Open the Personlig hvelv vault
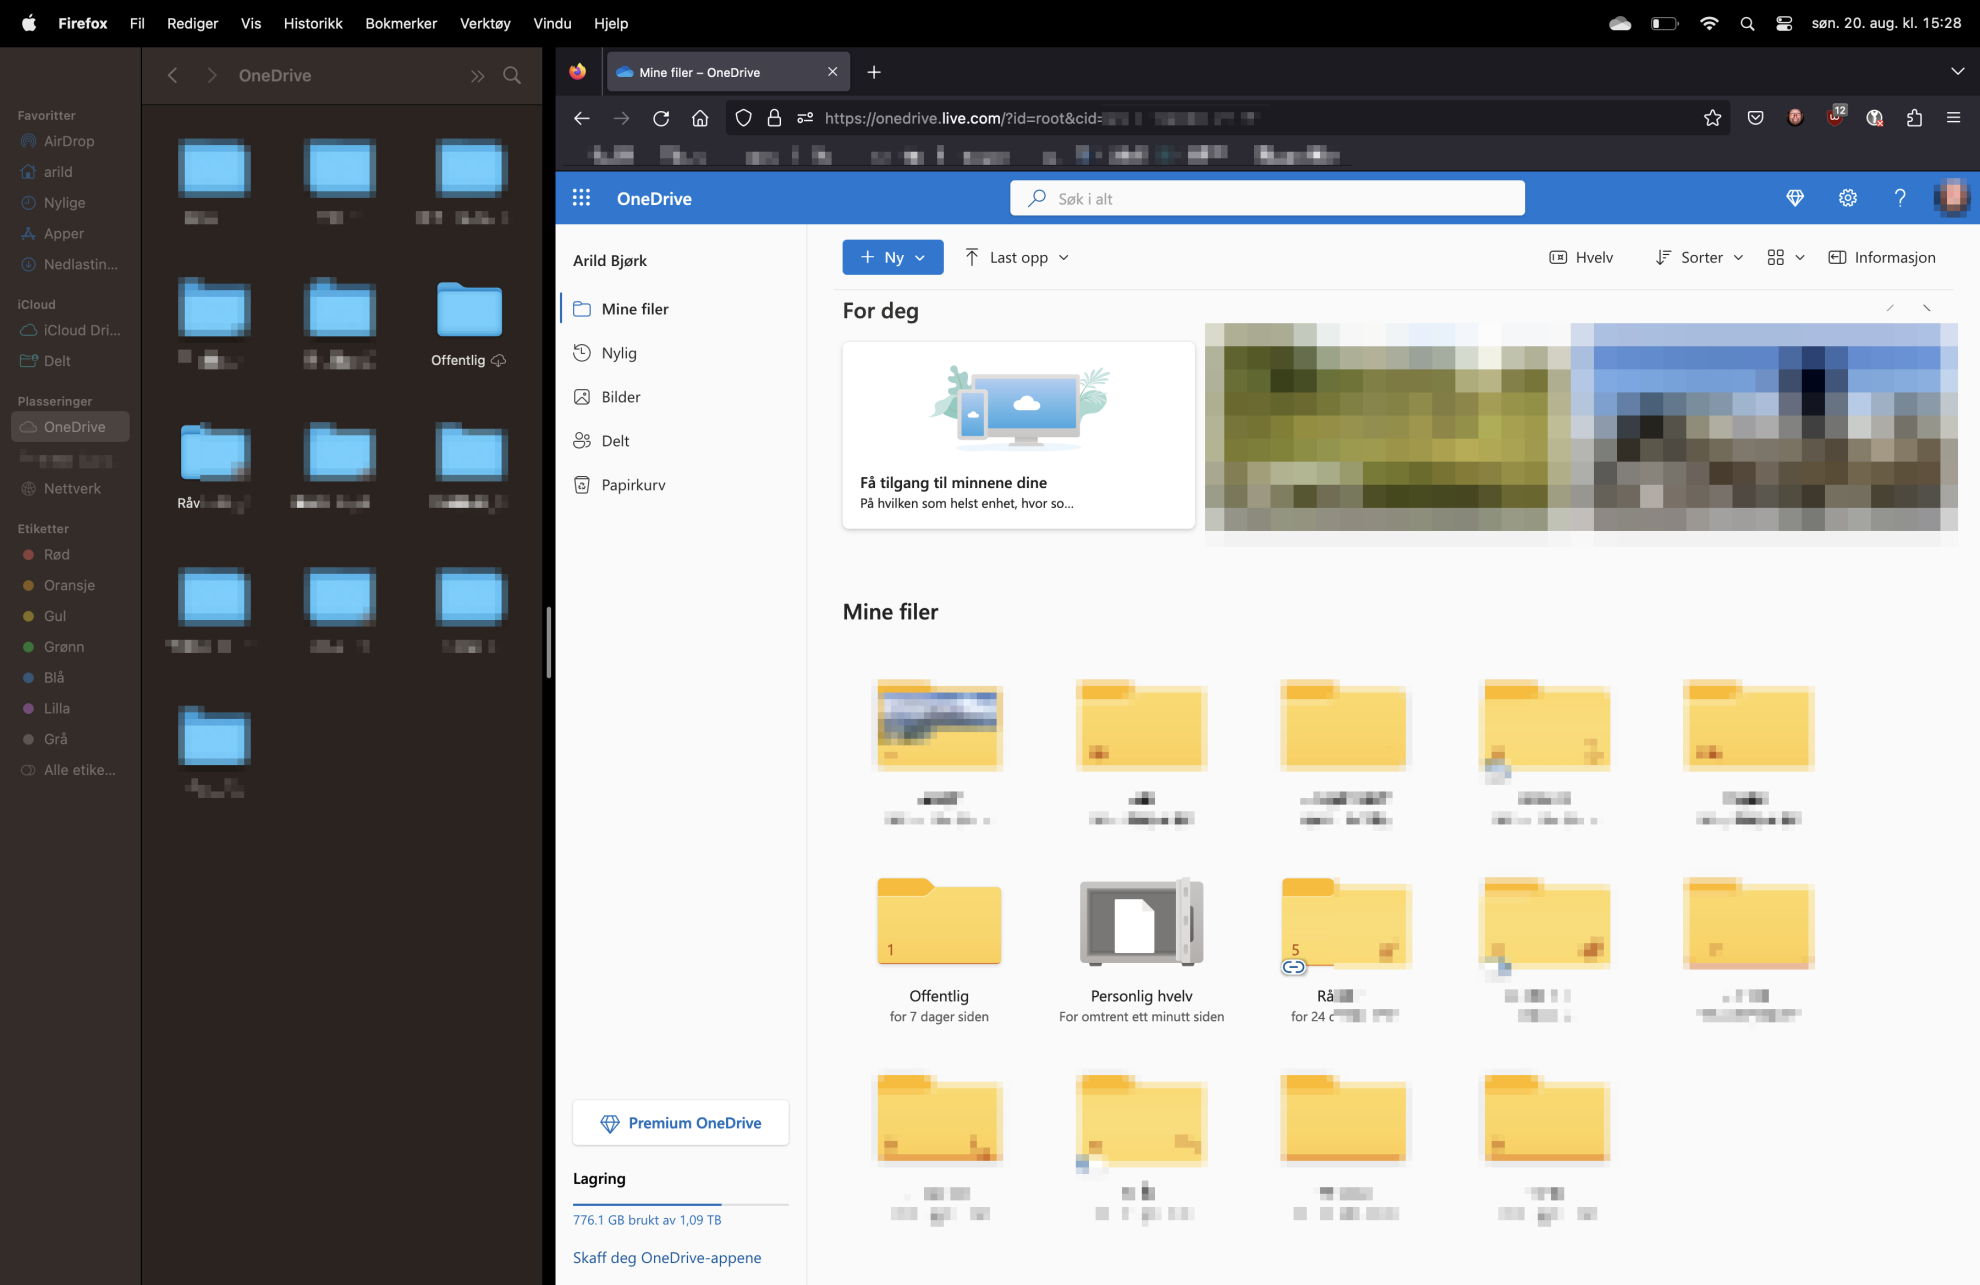 [x=1141, y=923]
